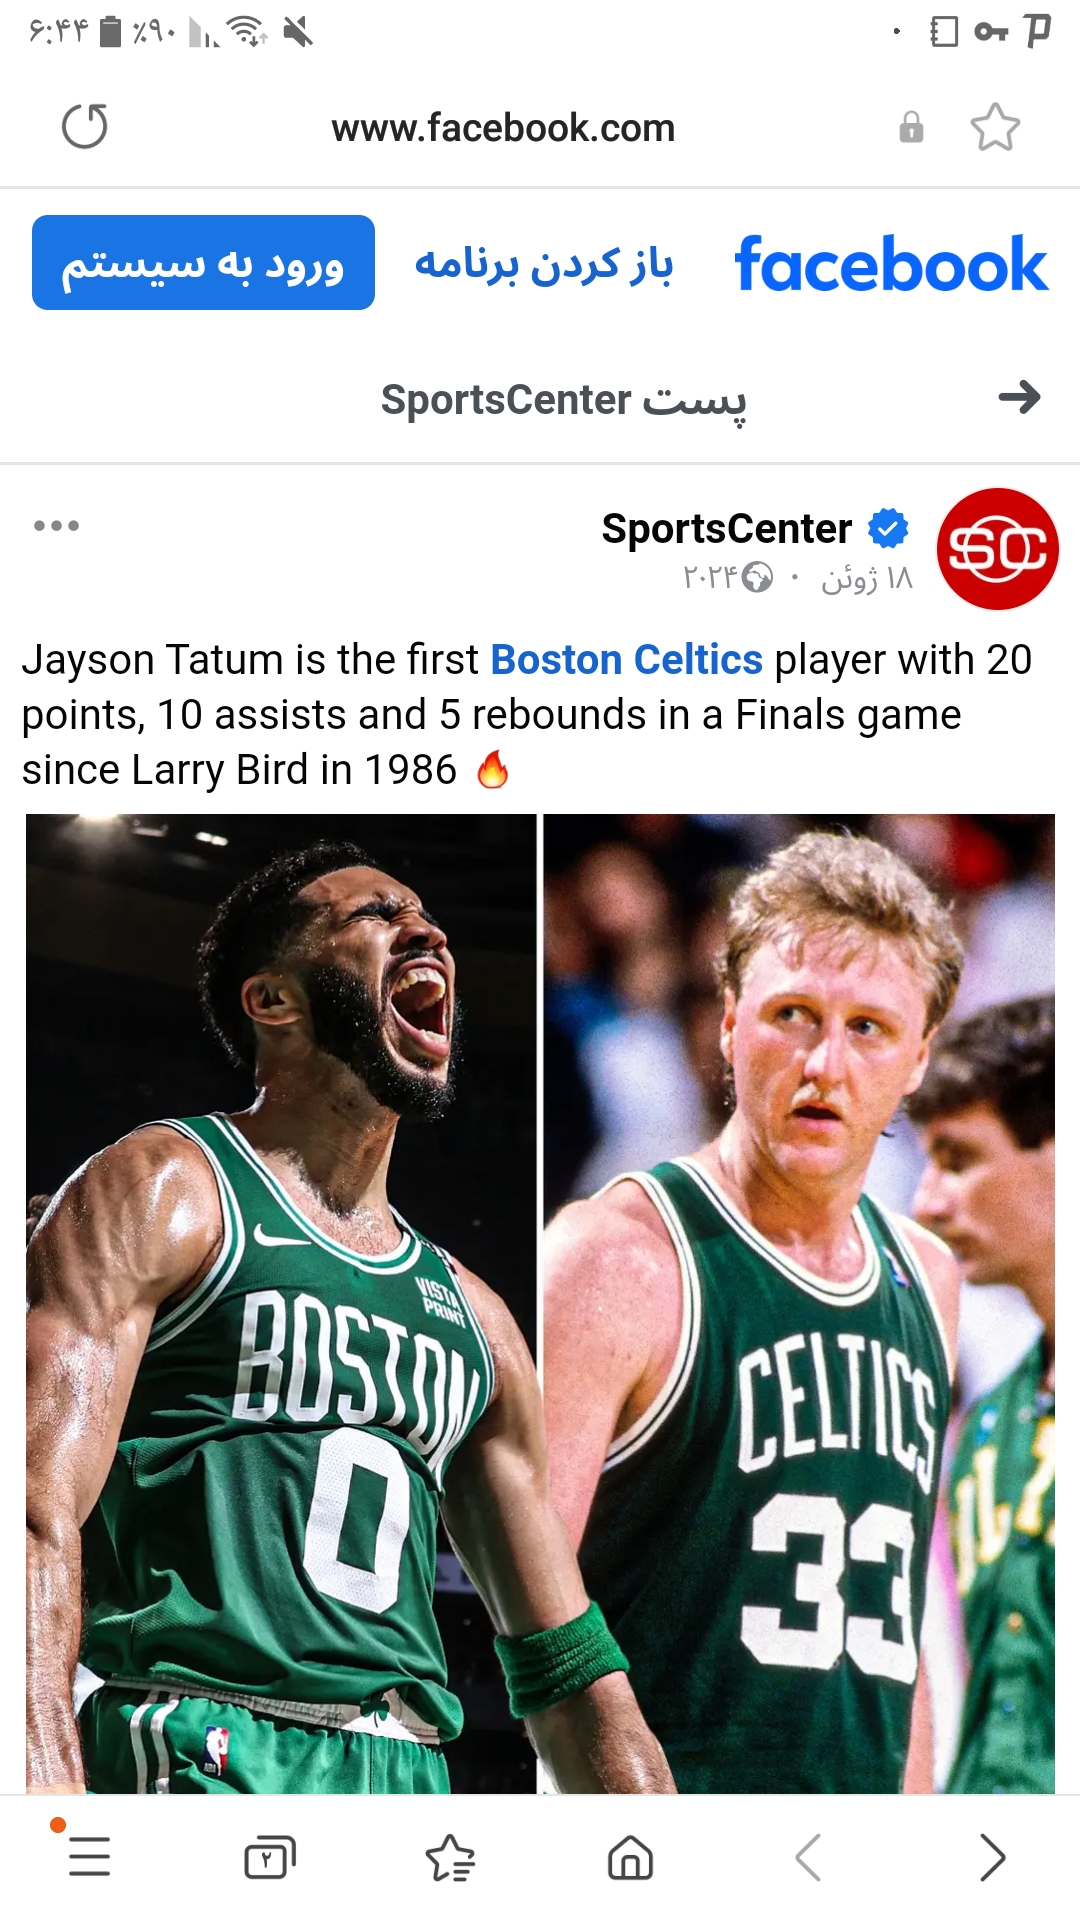
Task: Open the browser hamburger menu
Action: [x=89, y=1858]
